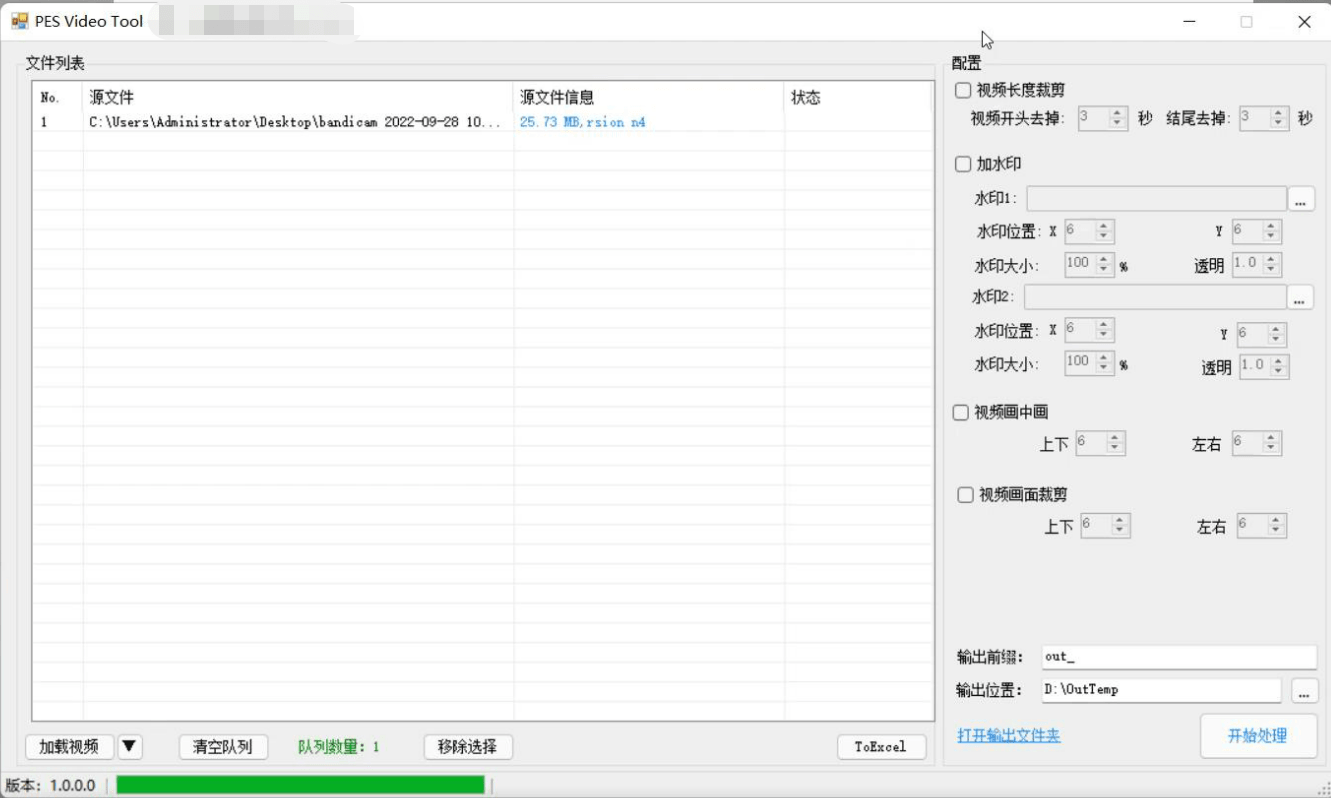The height and width of the screenshot is (798, 1331).
Task: Click the green progress bar
Action: click(x=300, y=785)
